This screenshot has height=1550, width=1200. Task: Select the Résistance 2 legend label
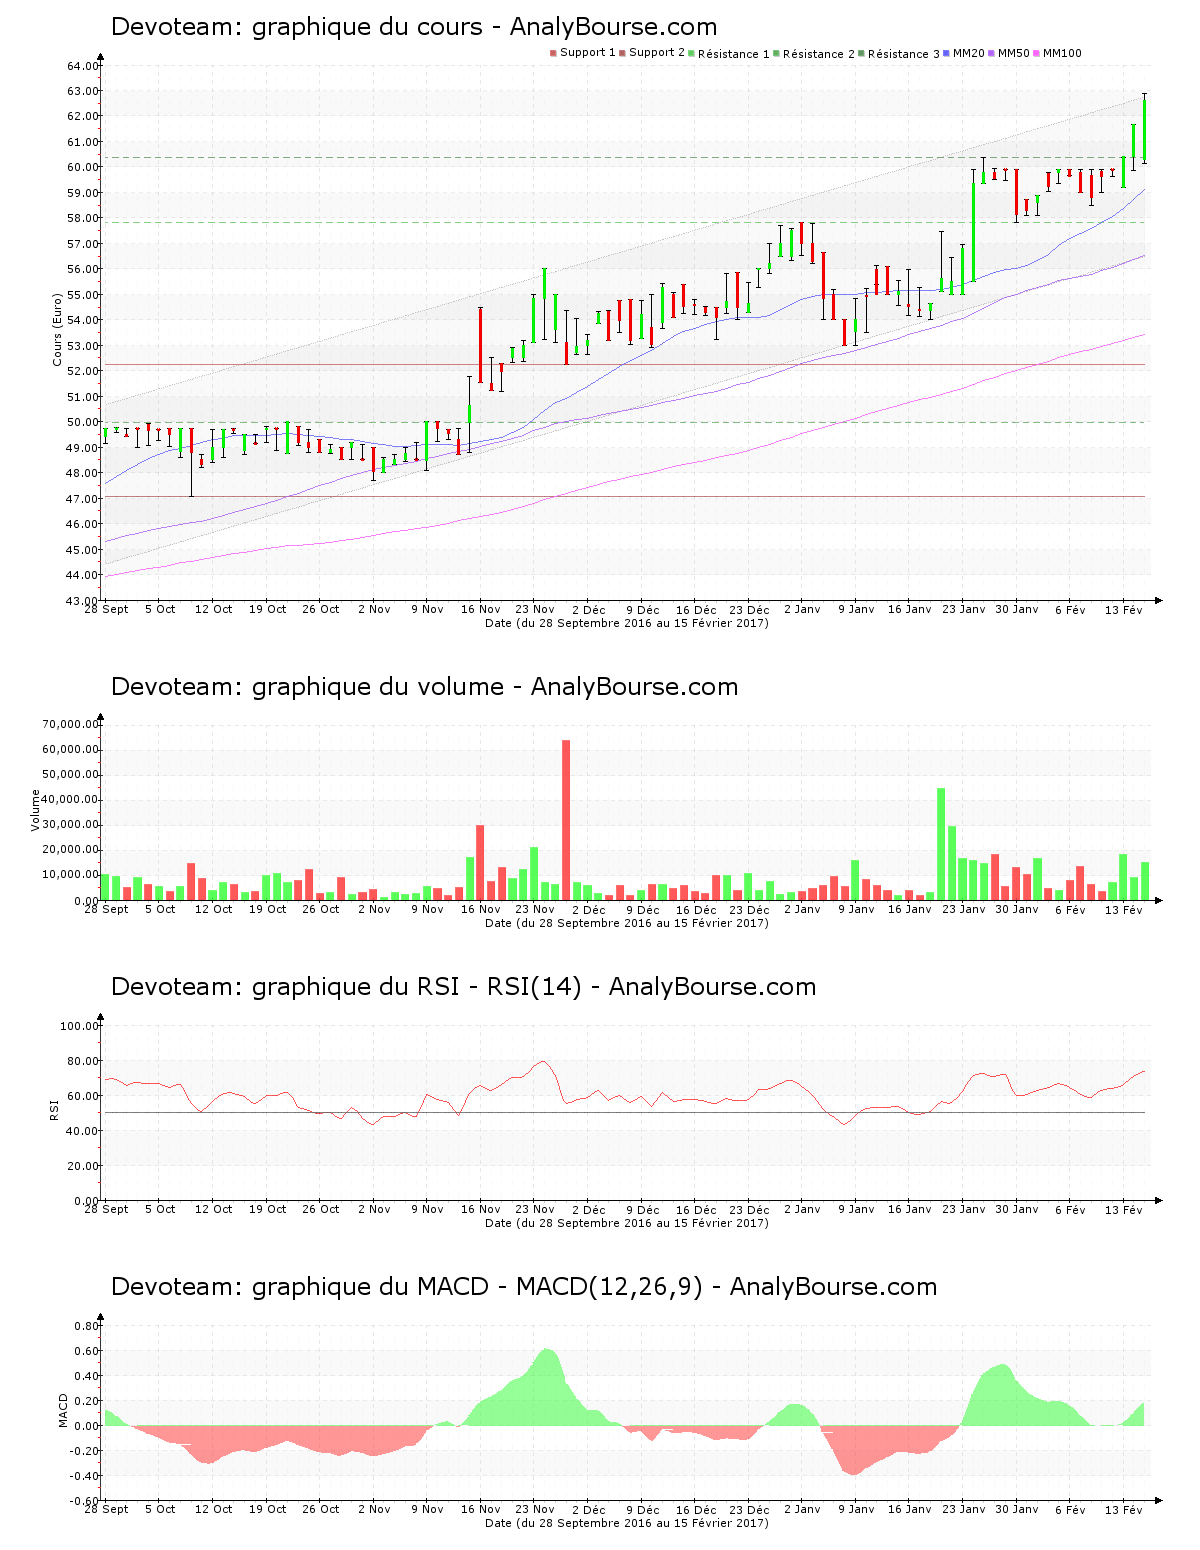[819, 54]
